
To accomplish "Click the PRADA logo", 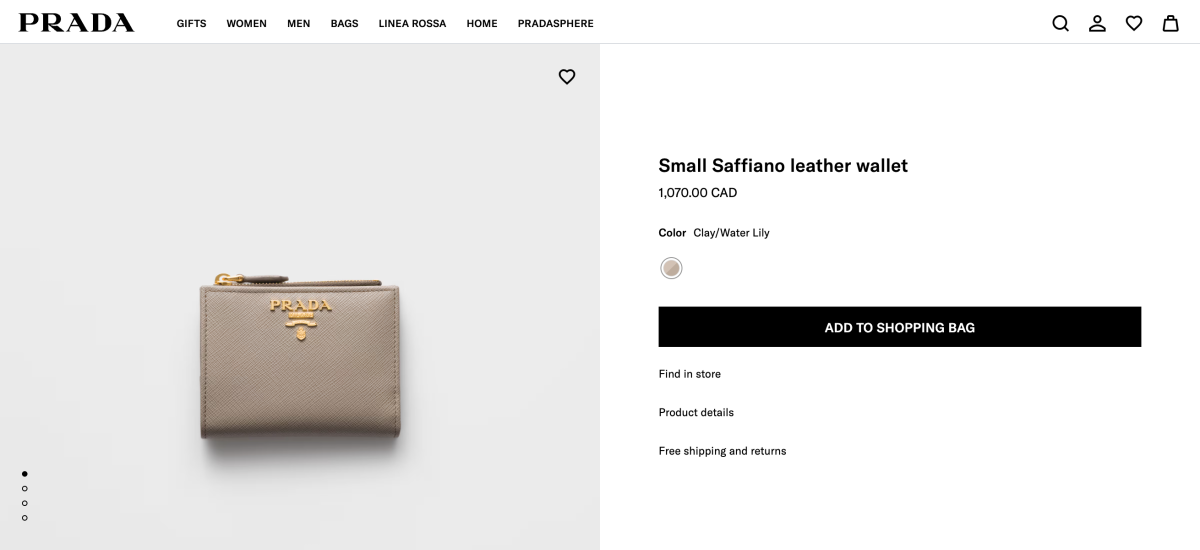I will point(76,23).
